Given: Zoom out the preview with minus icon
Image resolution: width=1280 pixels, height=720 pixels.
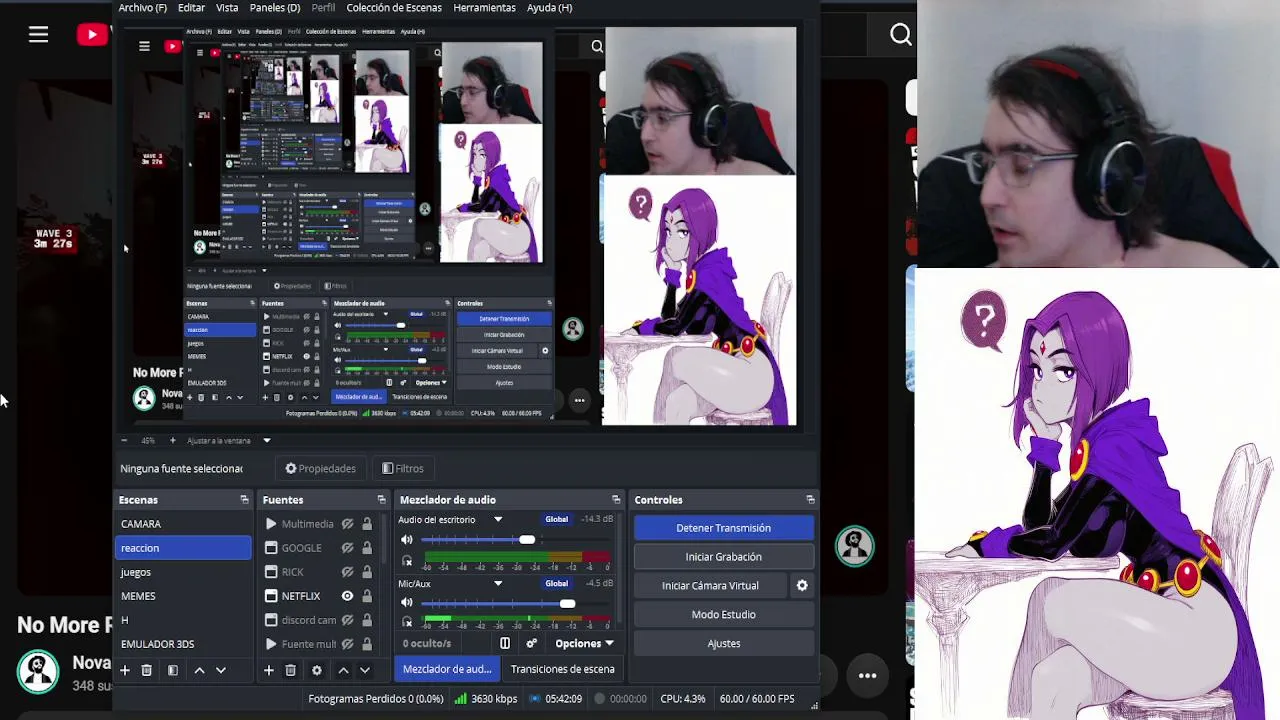Looking at the screenshot, I should point(124,440).
